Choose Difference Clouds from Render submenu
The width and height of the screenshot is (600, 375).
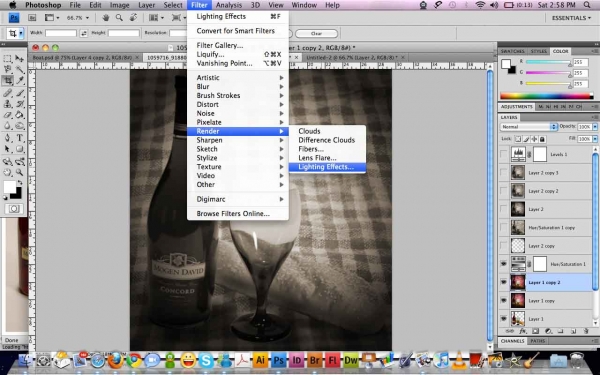[x=327, y=140]
